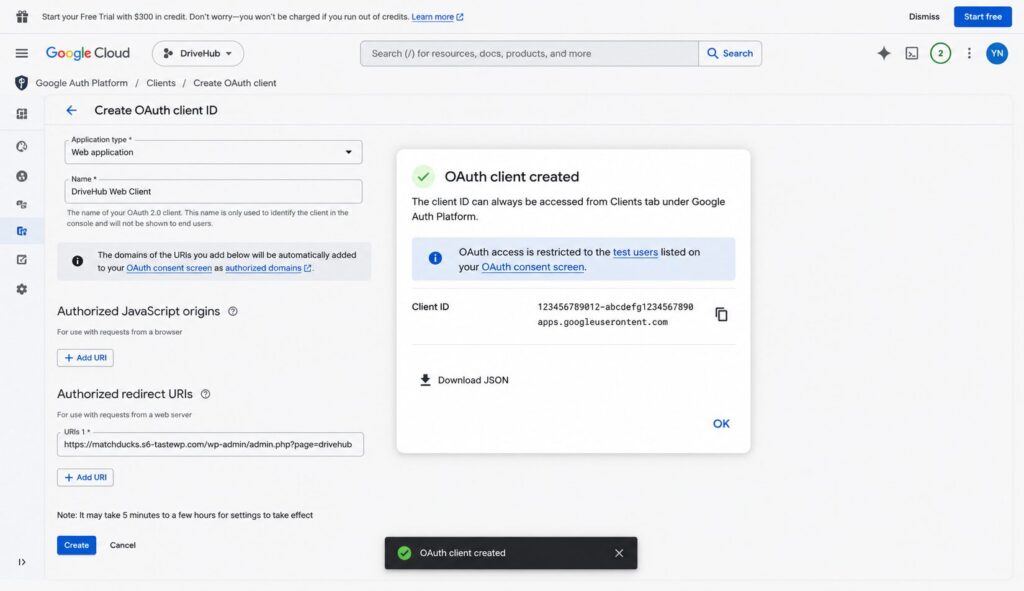Open the Verification Center icon in left sidebar

click(x=22, y=260)
